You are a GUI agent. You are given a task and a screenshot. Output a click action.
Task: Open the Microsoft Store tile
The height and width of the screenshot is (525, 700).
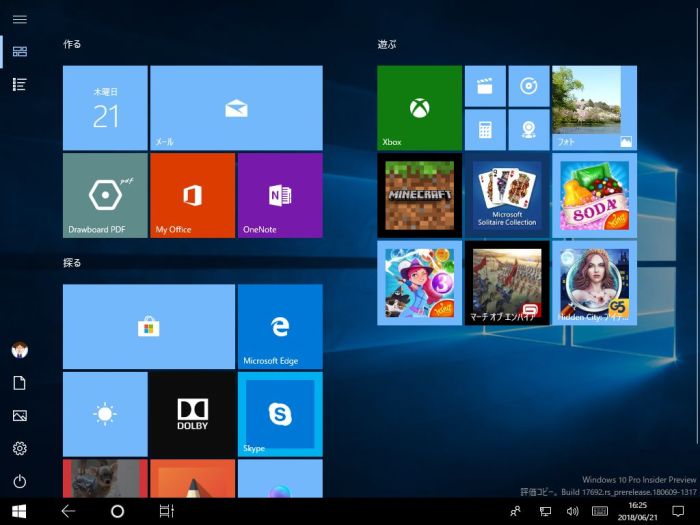(149, 326)
